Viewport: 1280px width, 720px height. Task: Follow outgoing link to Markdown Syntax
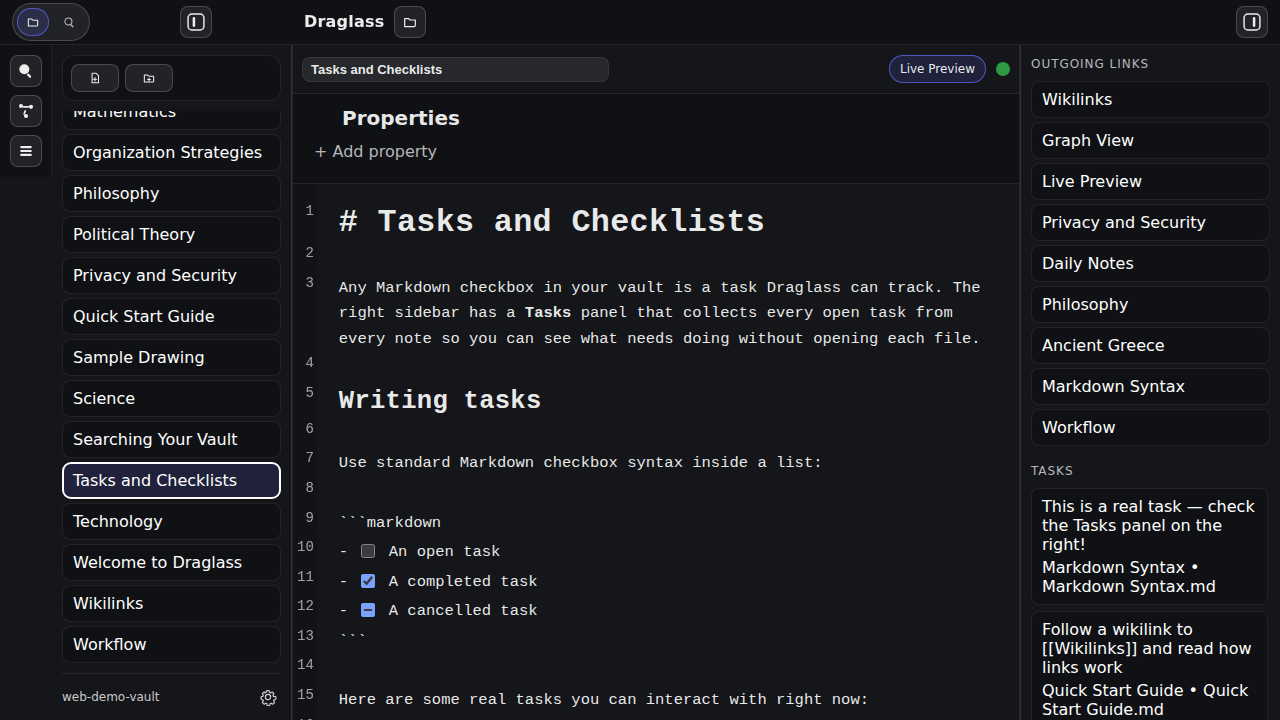point(1150,387)
